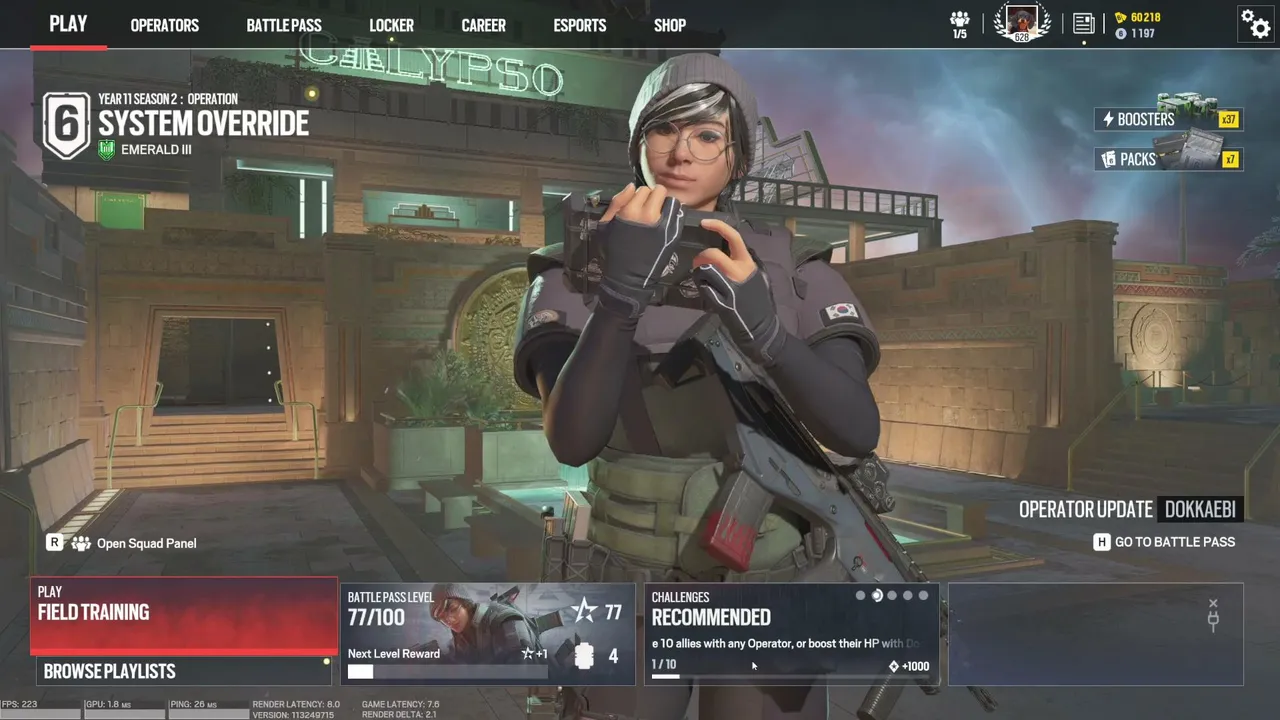This screenshot has width=1280, height=720.
Task: Open the news feed icon
Action: pos(1084,23)
